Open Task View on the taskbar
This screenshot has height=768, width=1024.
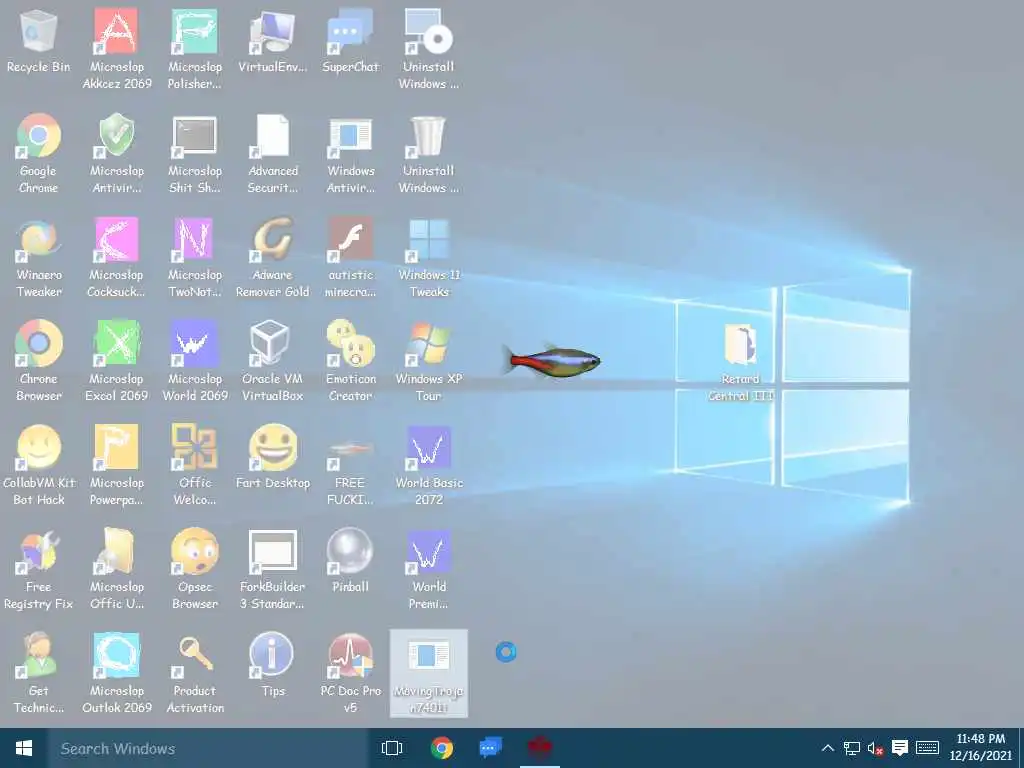tap(392, 748)
